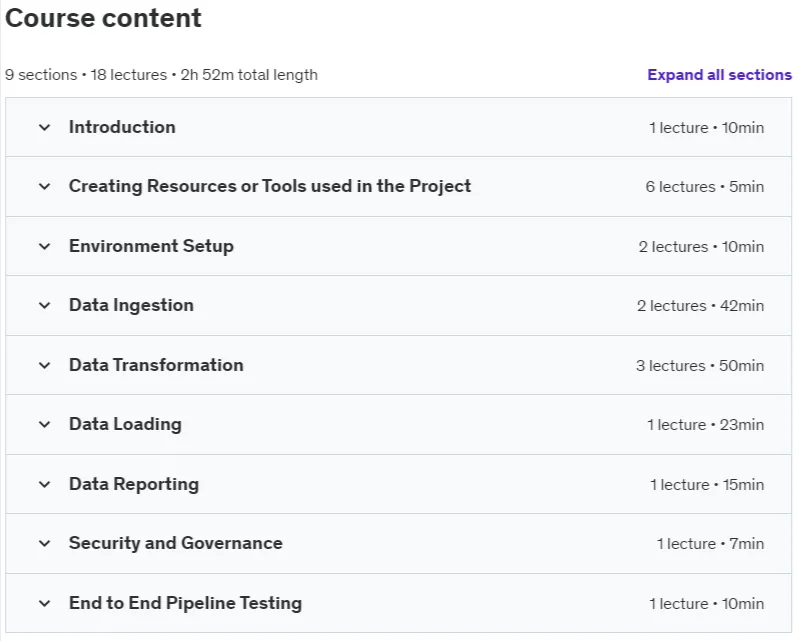Select the Environment Setup section title
Viewport: 798px width, 641px height.
click(x=151, y=246)
